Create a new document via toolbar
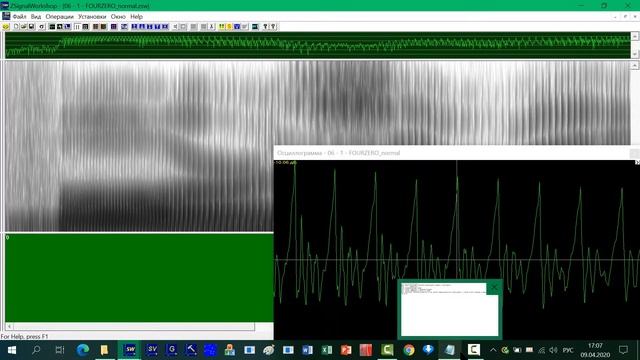 click(x=16, y=27)
